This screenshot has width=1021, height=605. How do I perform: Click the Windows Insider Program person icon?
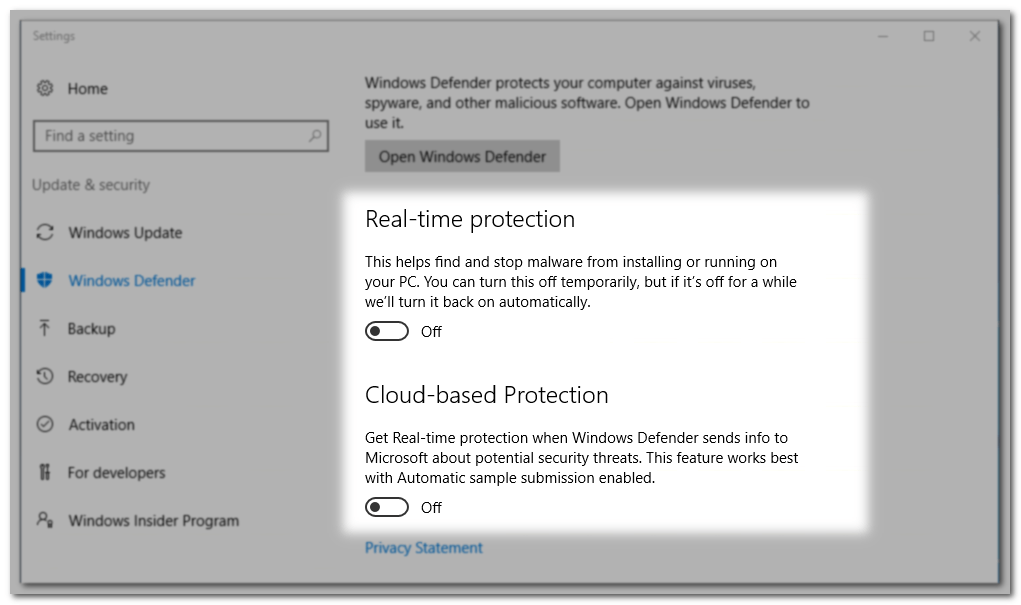(45, 520)
